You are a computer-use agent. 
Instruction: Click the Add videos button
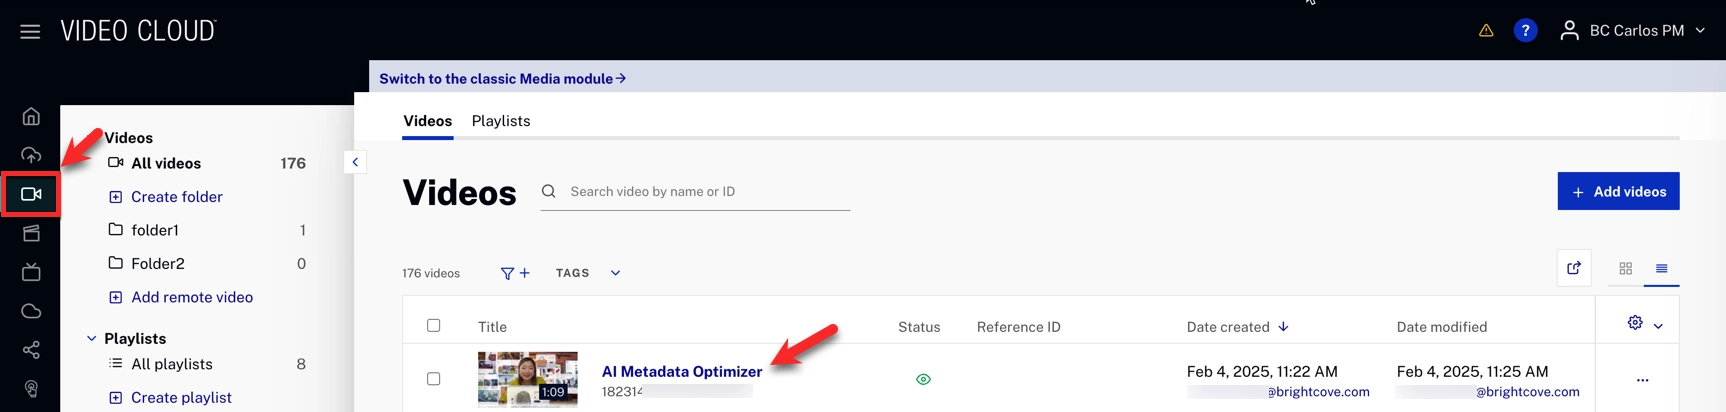click(x=1617, y=192)
